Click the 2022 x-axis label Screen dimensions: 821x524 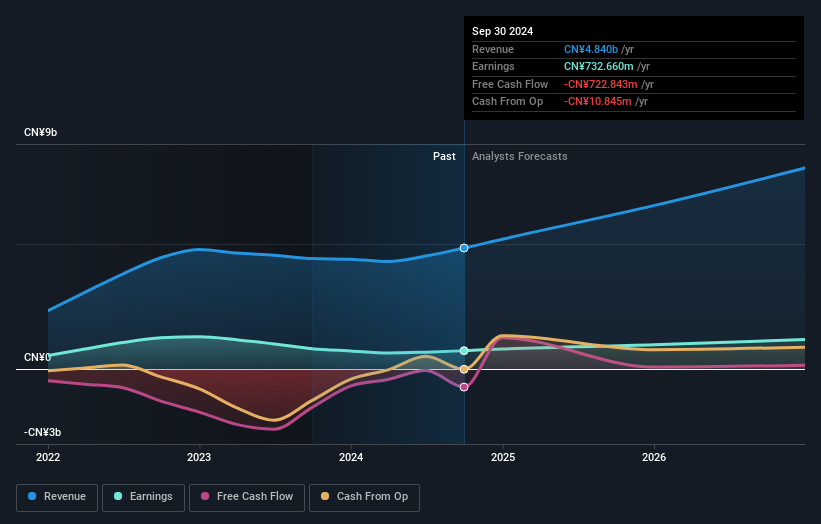click(x=48, y=458)
